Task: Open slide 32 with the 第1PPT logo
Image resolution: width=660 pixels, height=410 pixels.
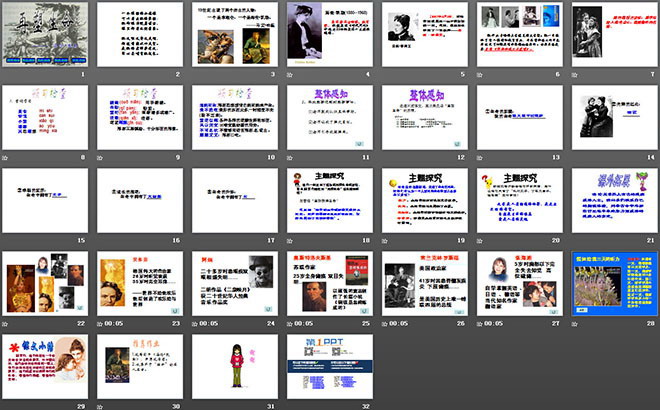Action: (x=327, y=366)
